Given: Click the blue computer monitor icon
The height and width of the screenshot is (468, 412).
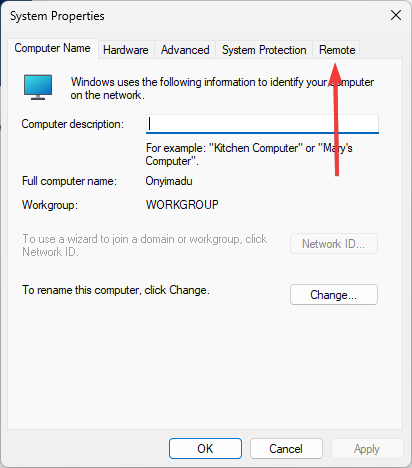Looking at the screenshot, I should [38, 87].
